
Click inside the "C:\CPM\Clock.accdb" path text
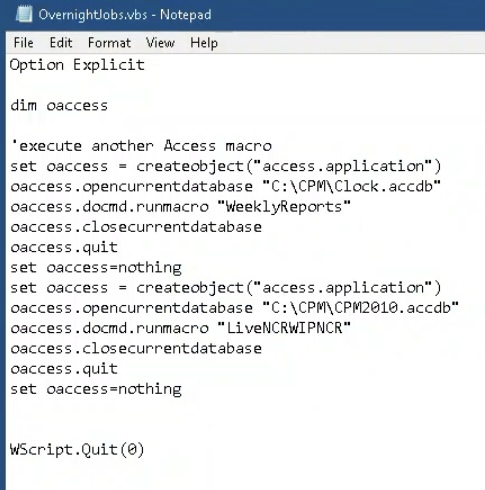pos(352,186)
